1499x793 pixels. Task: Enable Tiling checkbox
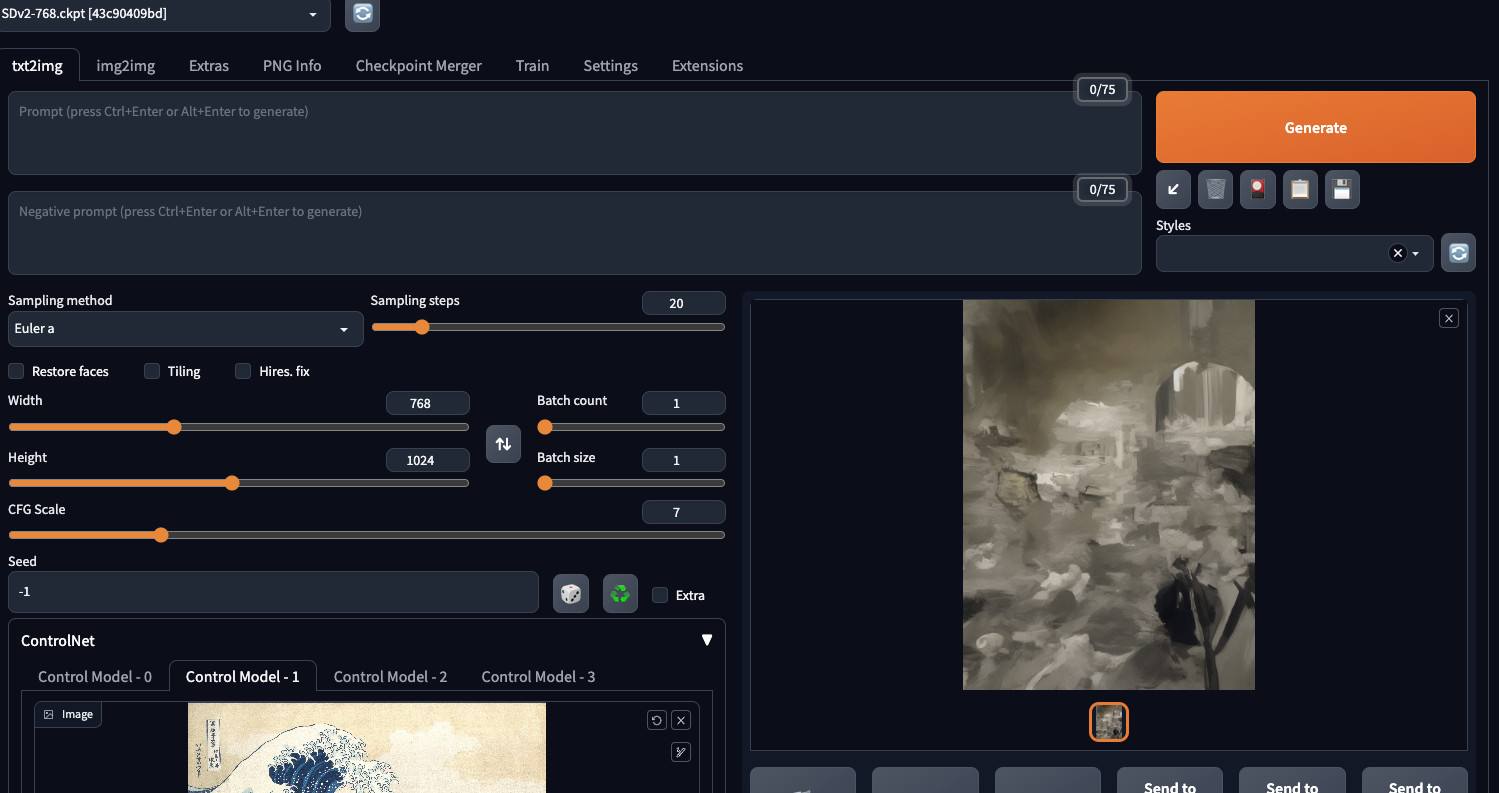(x=152, y=371)
